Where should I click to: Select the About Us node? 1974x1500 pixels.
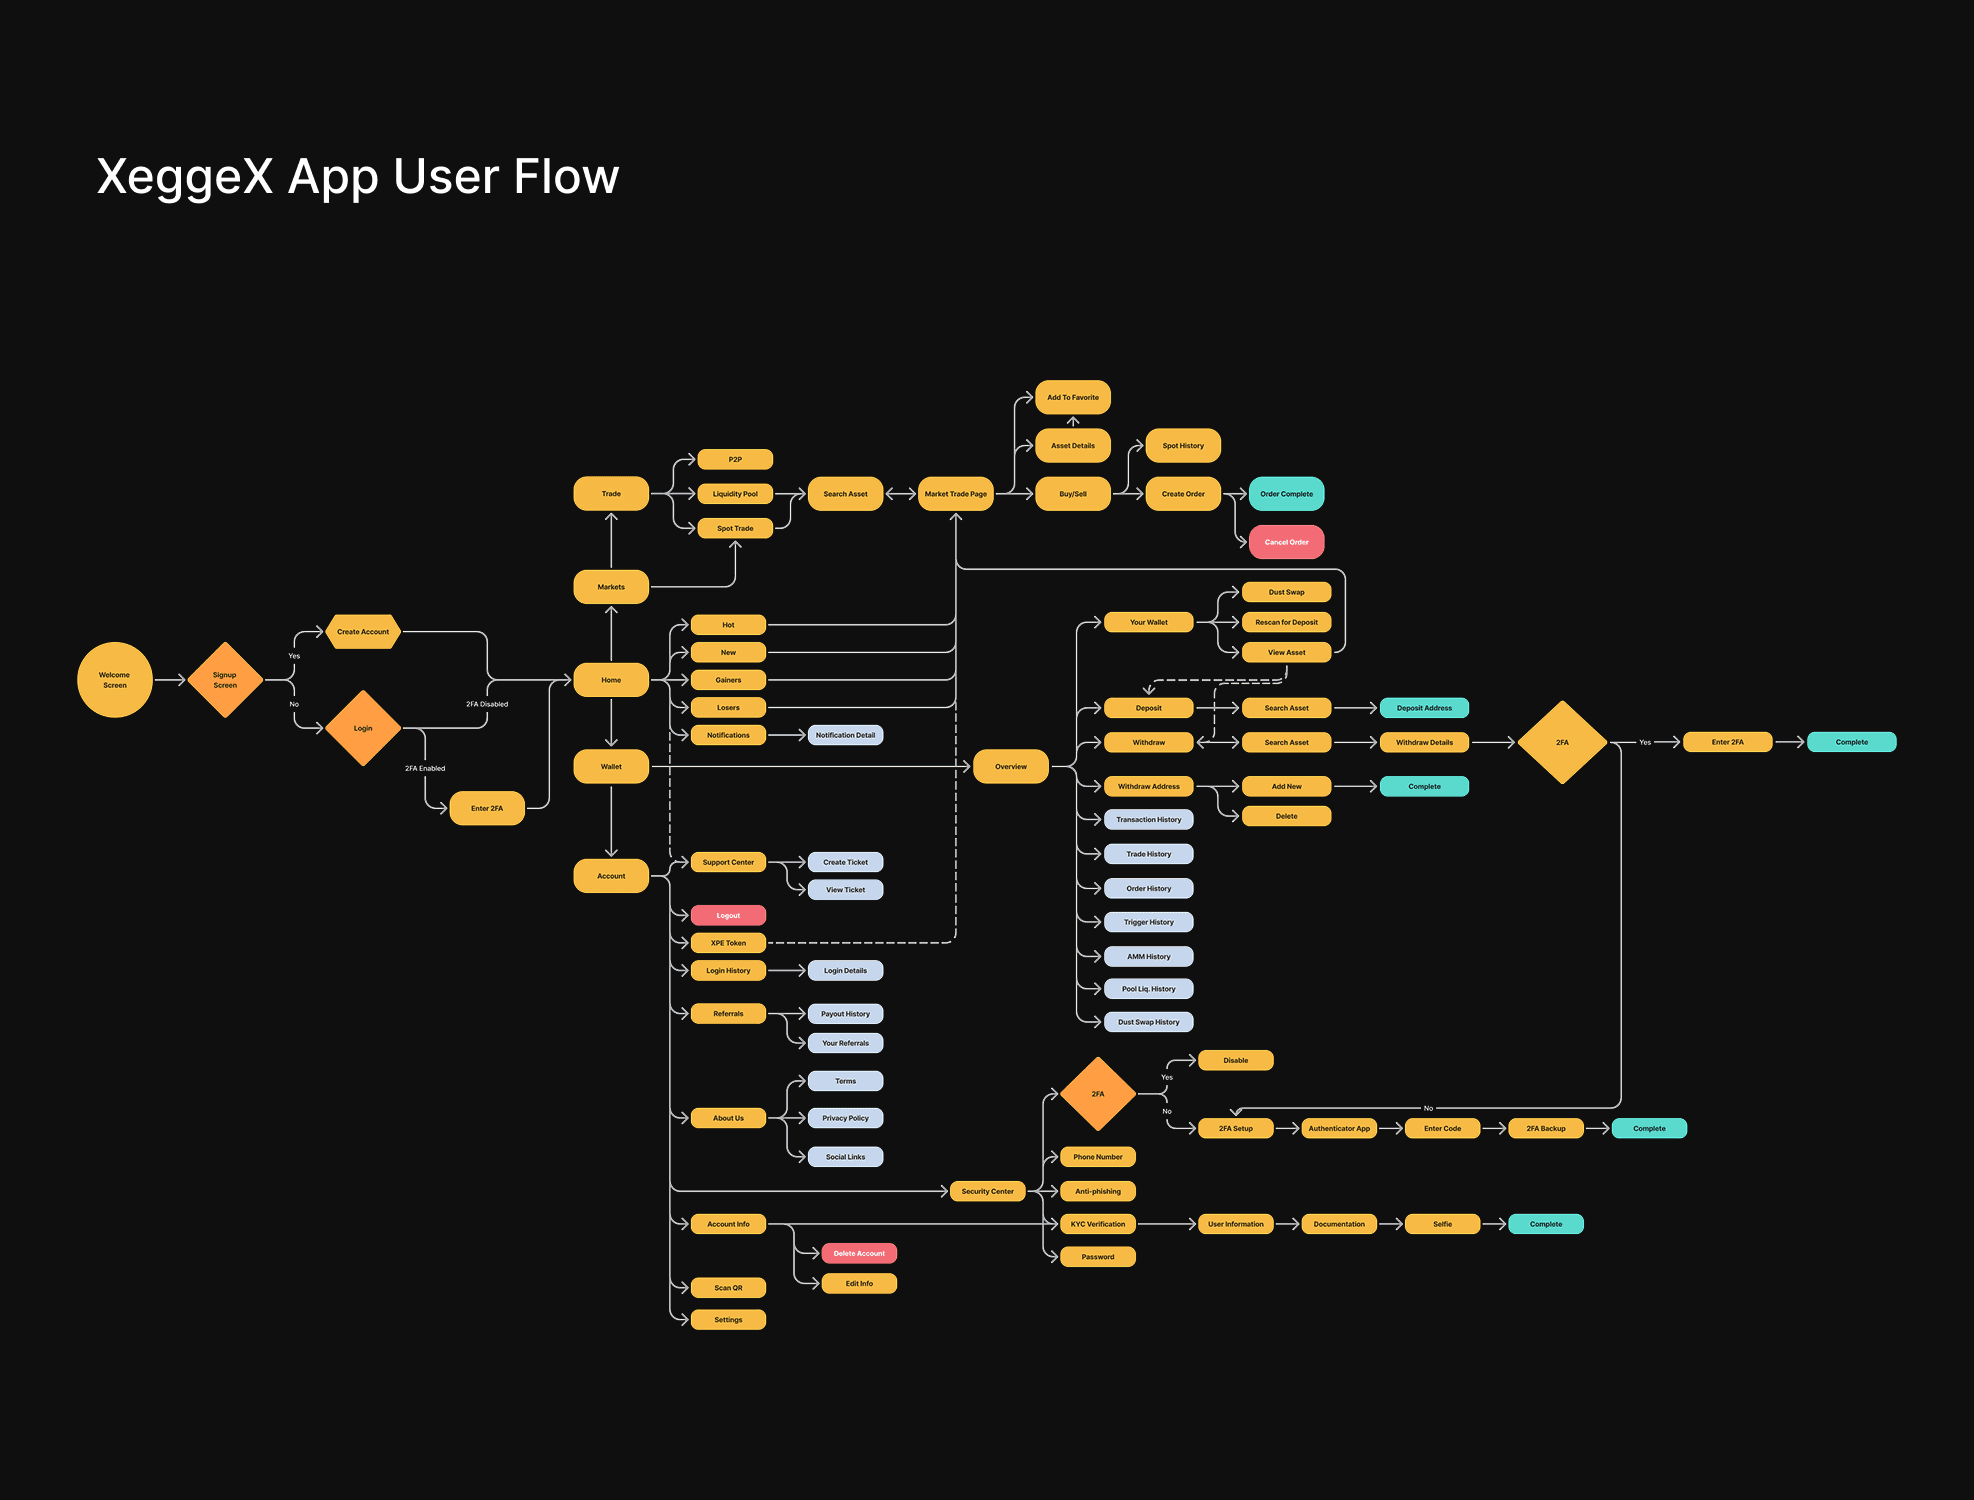point(728,1118)
